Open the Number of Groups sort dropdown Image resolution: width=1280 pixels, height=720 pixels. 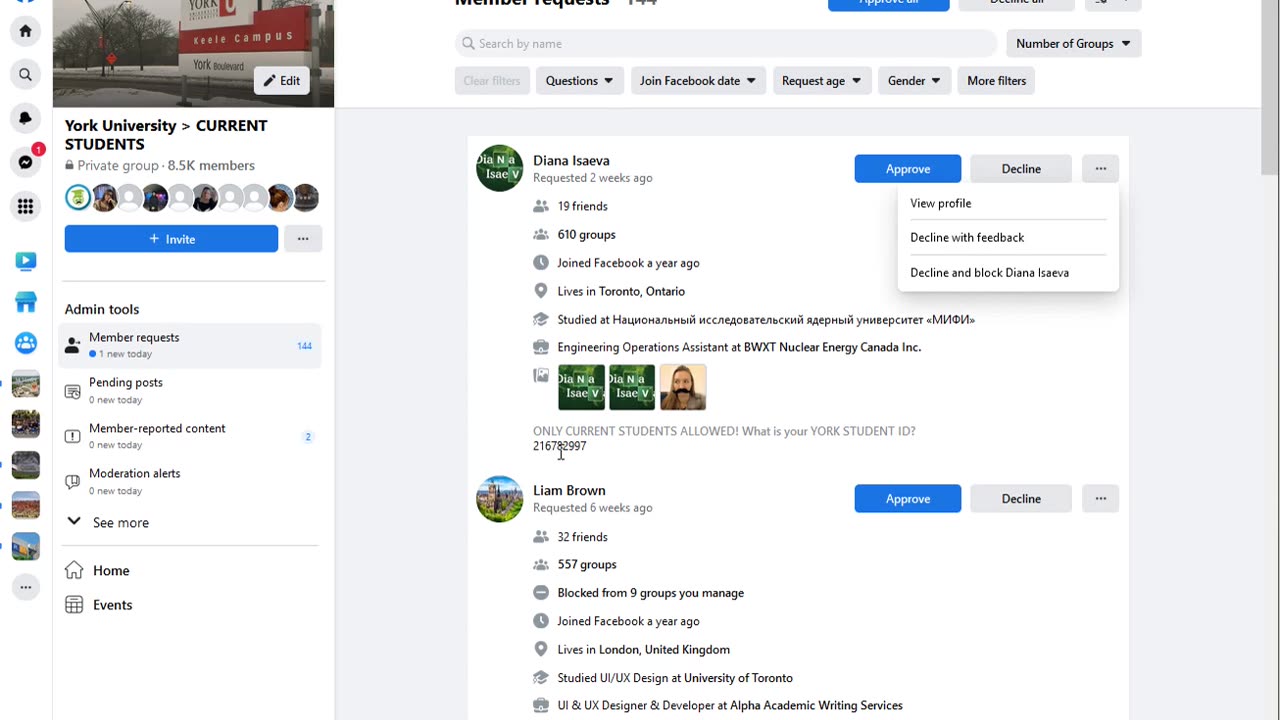click(1073, 44)
